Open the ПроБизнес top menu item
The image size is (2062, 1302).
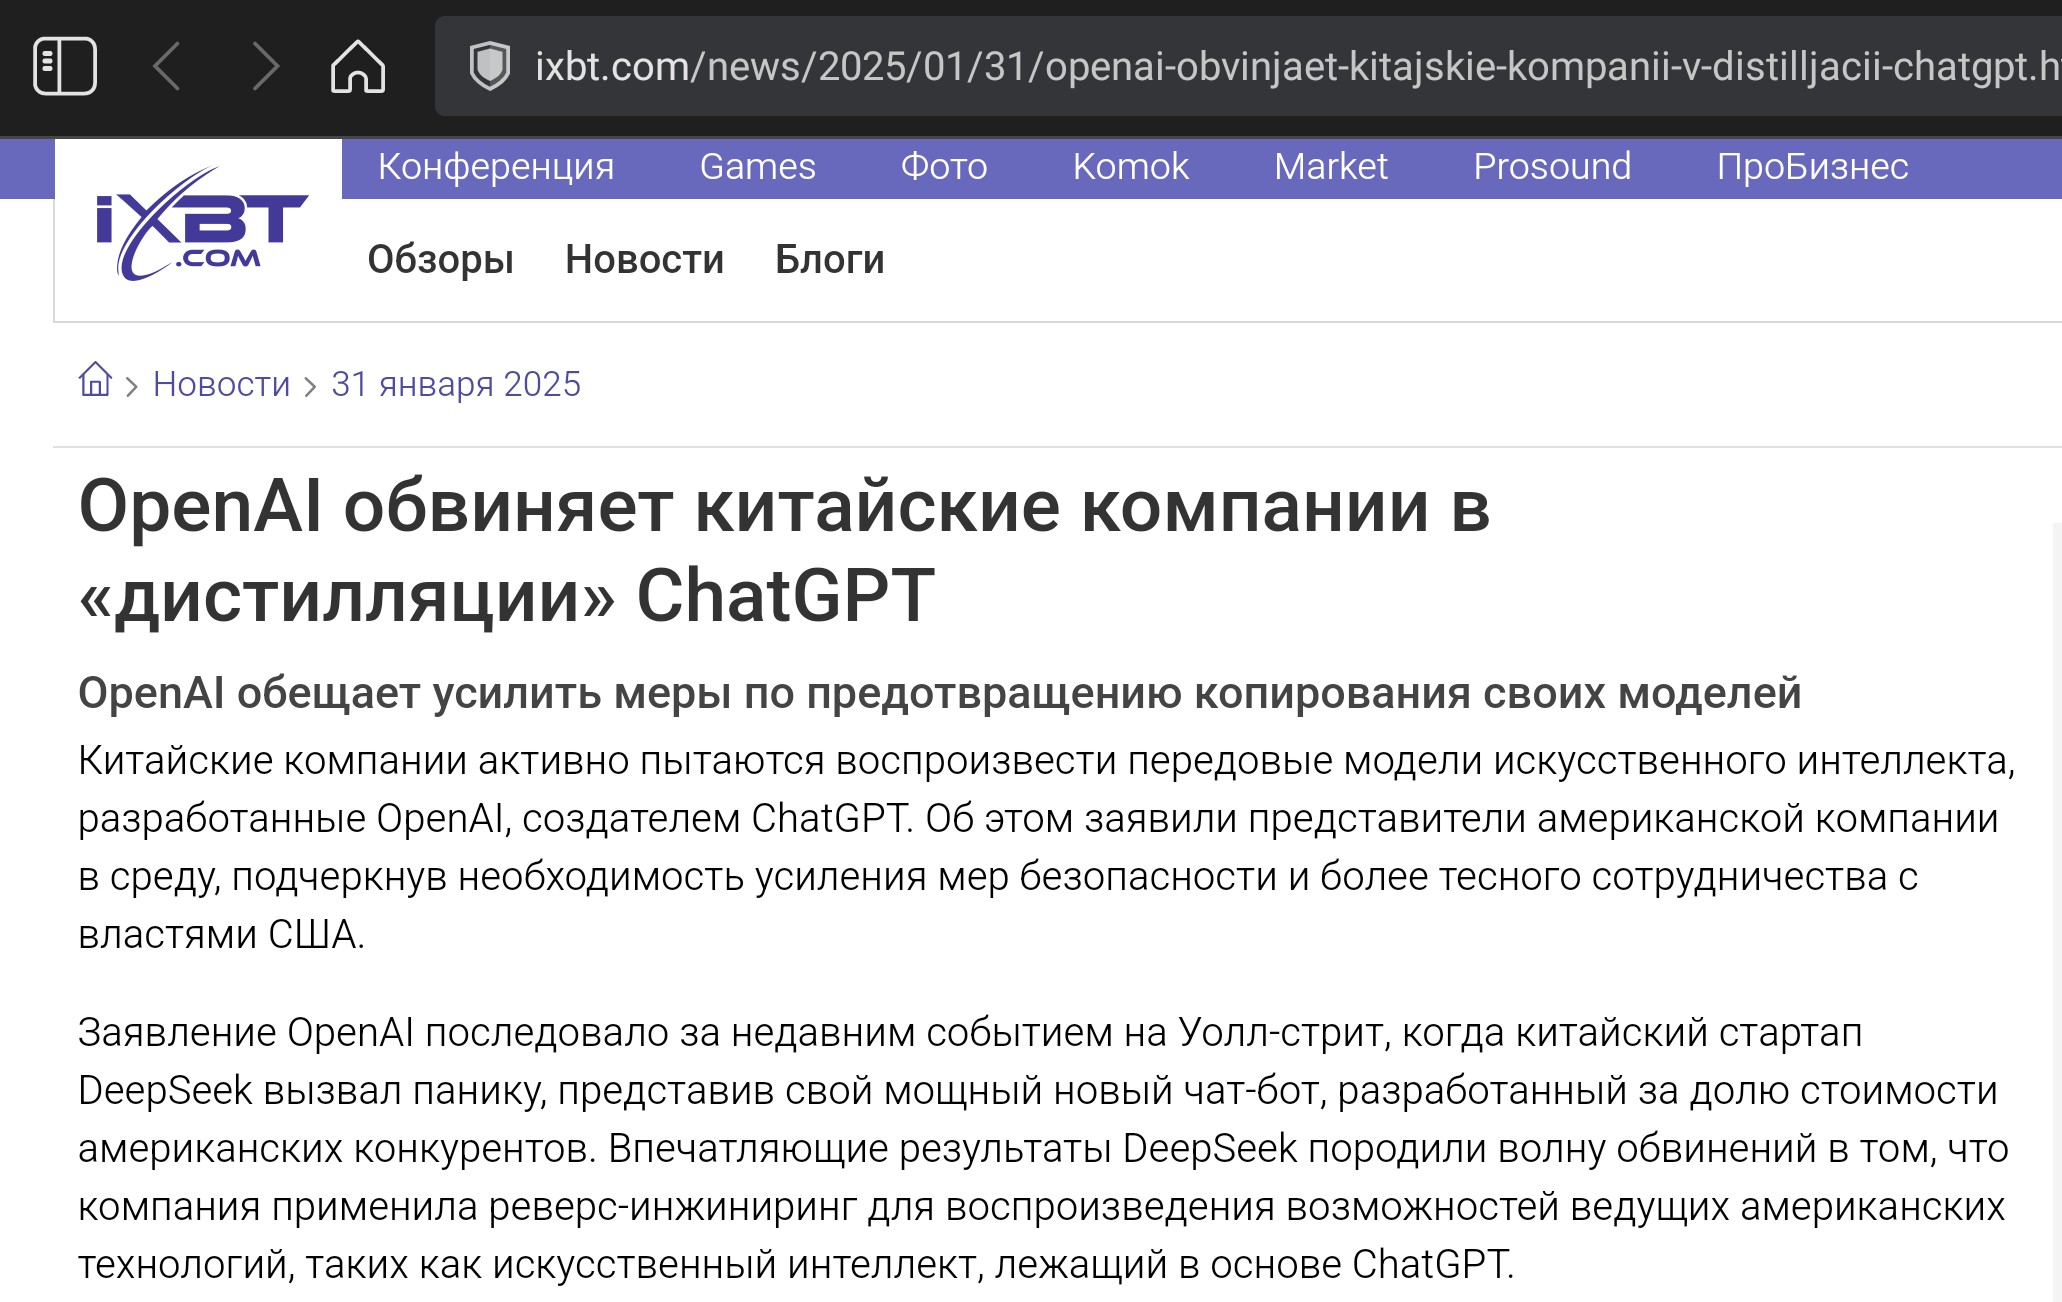pos(1812,166)
